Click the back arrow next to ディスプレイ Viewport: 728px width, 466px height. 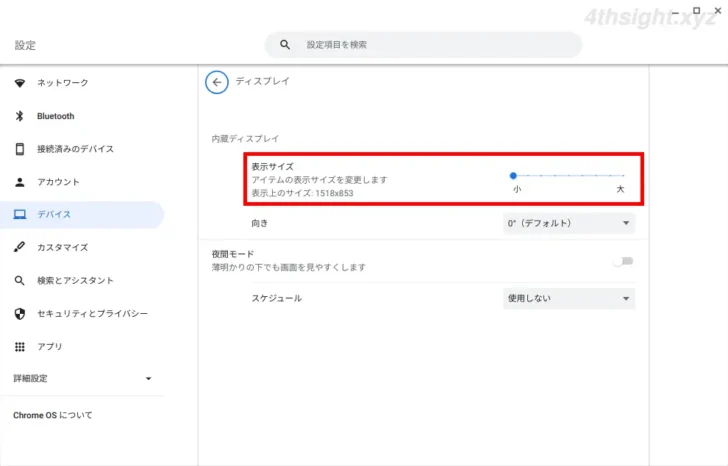(217, 82)
